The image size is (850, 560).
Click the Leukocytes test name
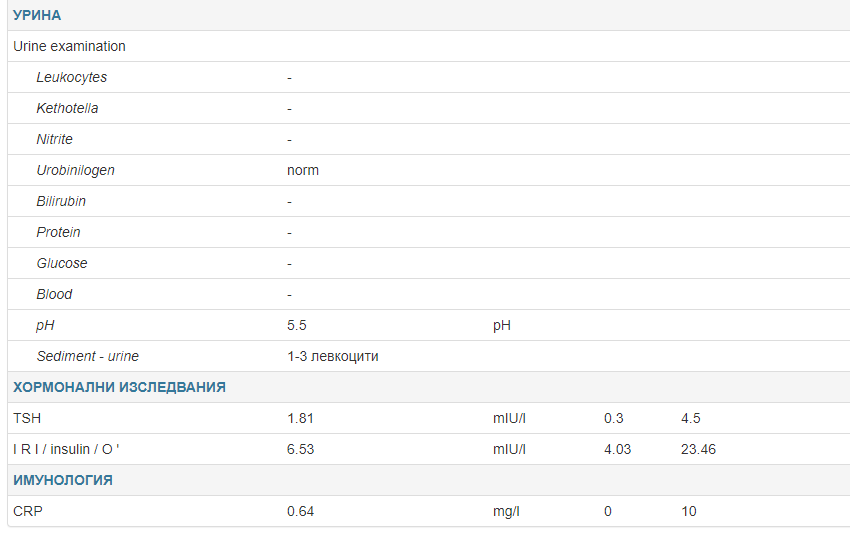[x=71, y=77]
